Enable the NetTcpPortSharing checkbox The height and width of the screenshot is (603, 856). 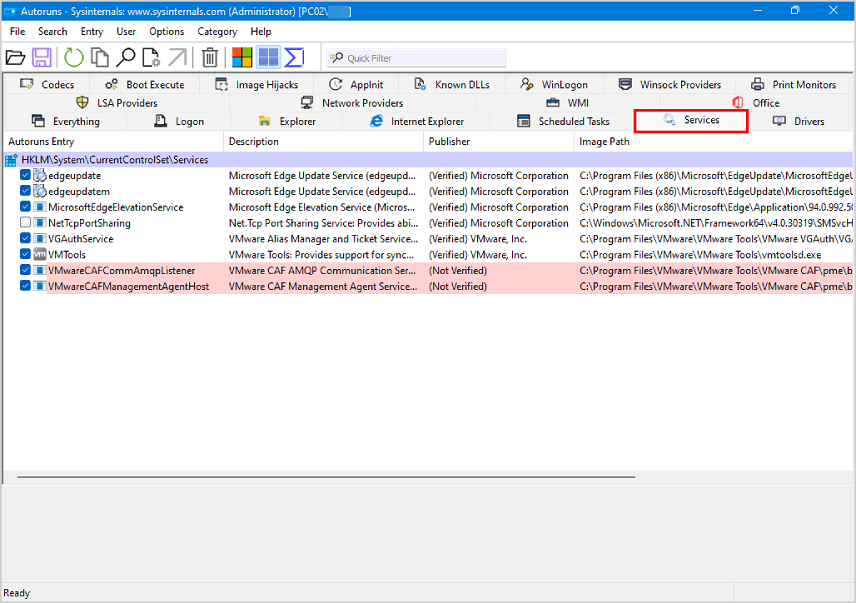coord(26,223)
